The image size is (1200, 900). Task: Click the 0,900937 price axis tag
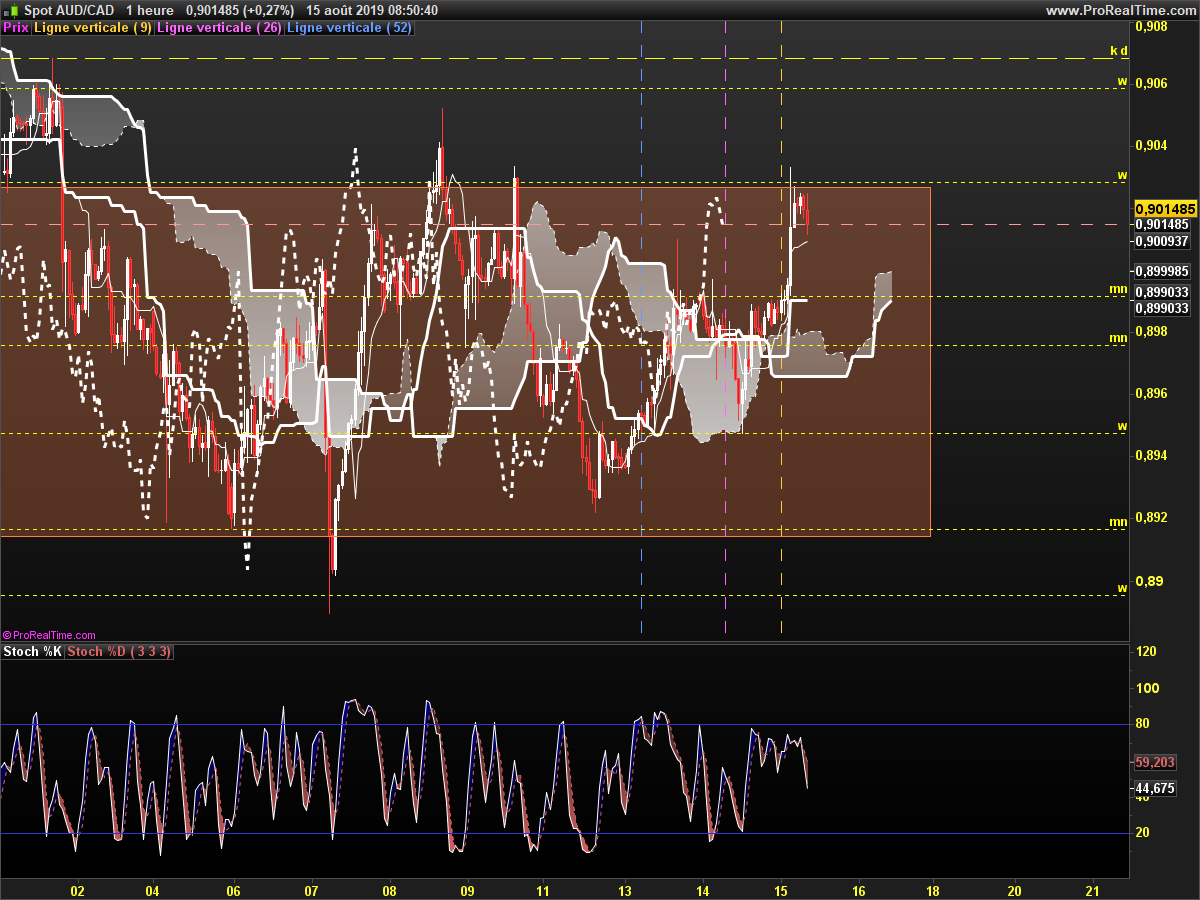pyautogui.click(x=1161, y=241)
